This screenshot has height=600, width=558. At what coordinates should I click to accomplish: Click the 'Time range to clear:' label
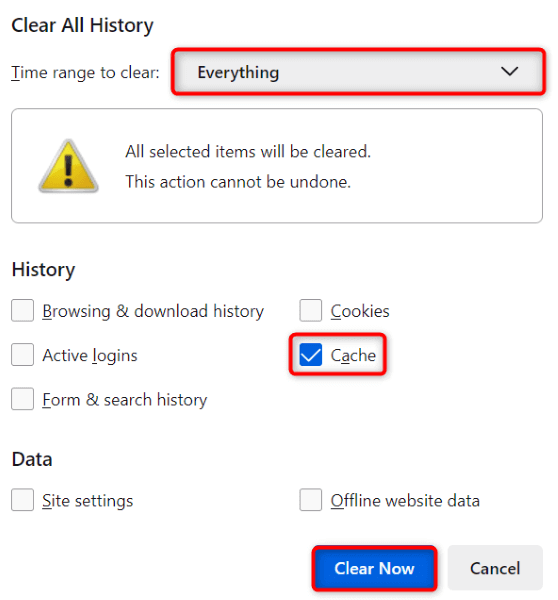click(85, 72)
